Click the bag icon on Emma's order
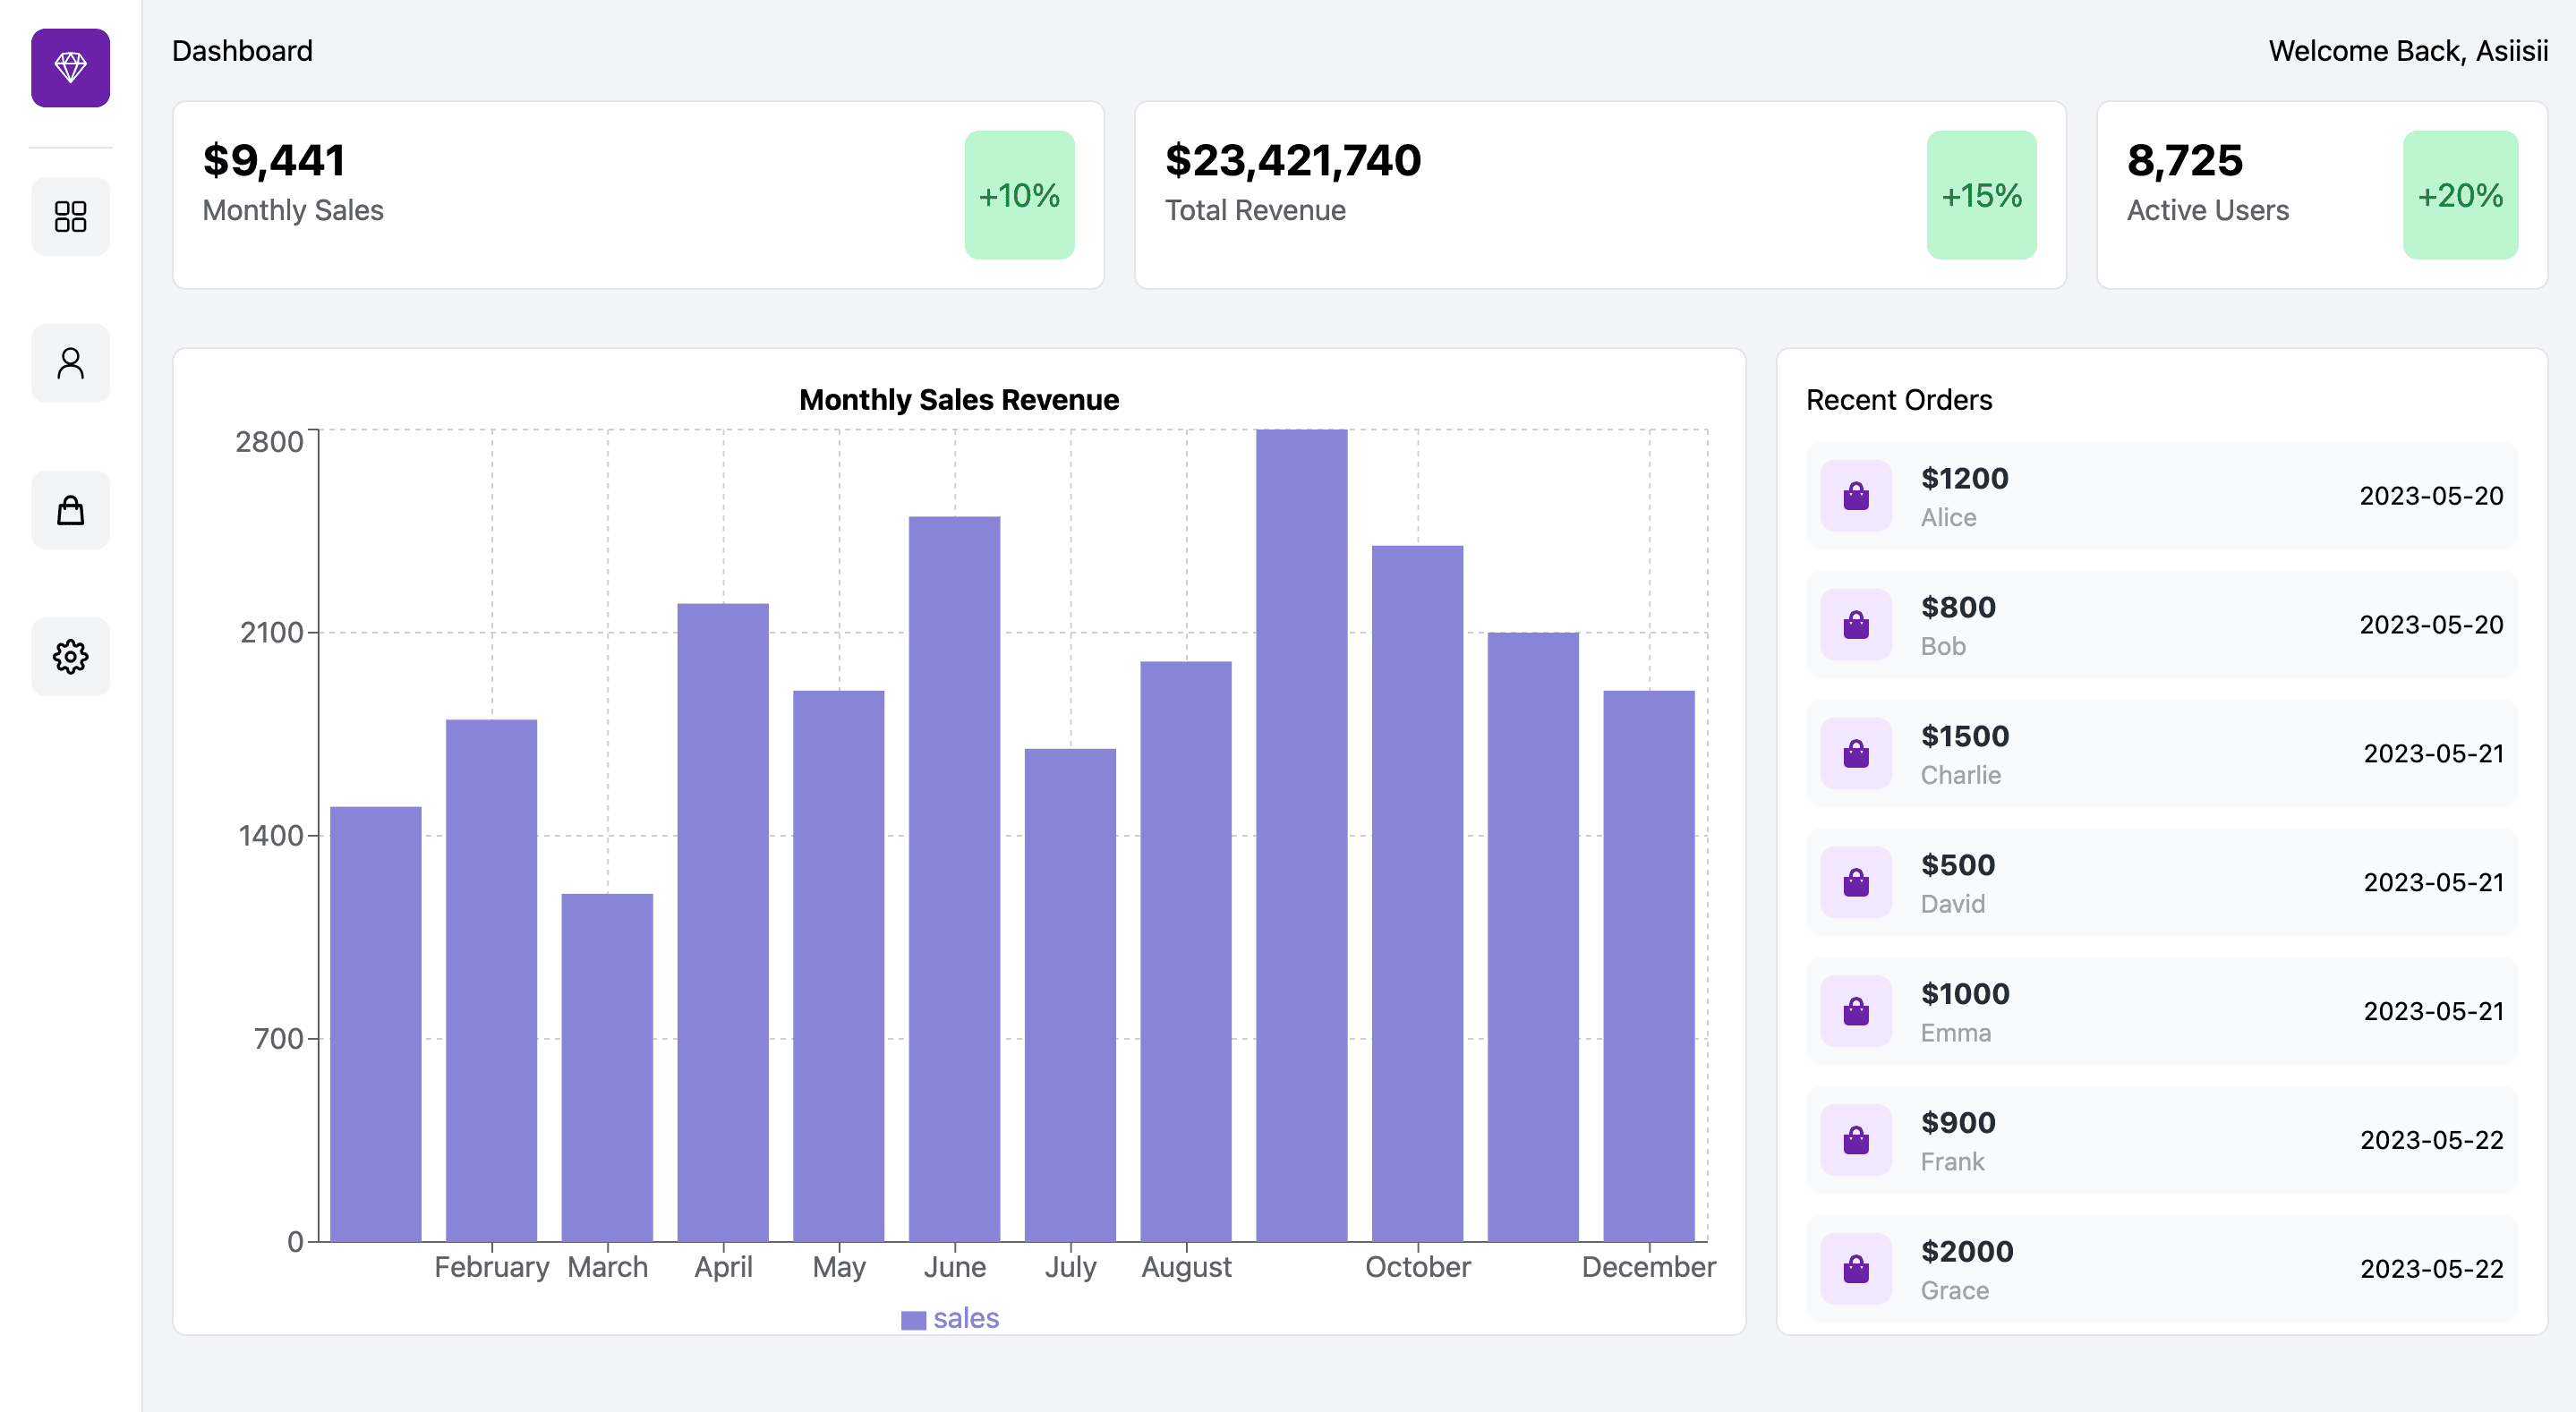Image resolution: width=2576 pixels, height=1412 pixels. [1856, 1012]
